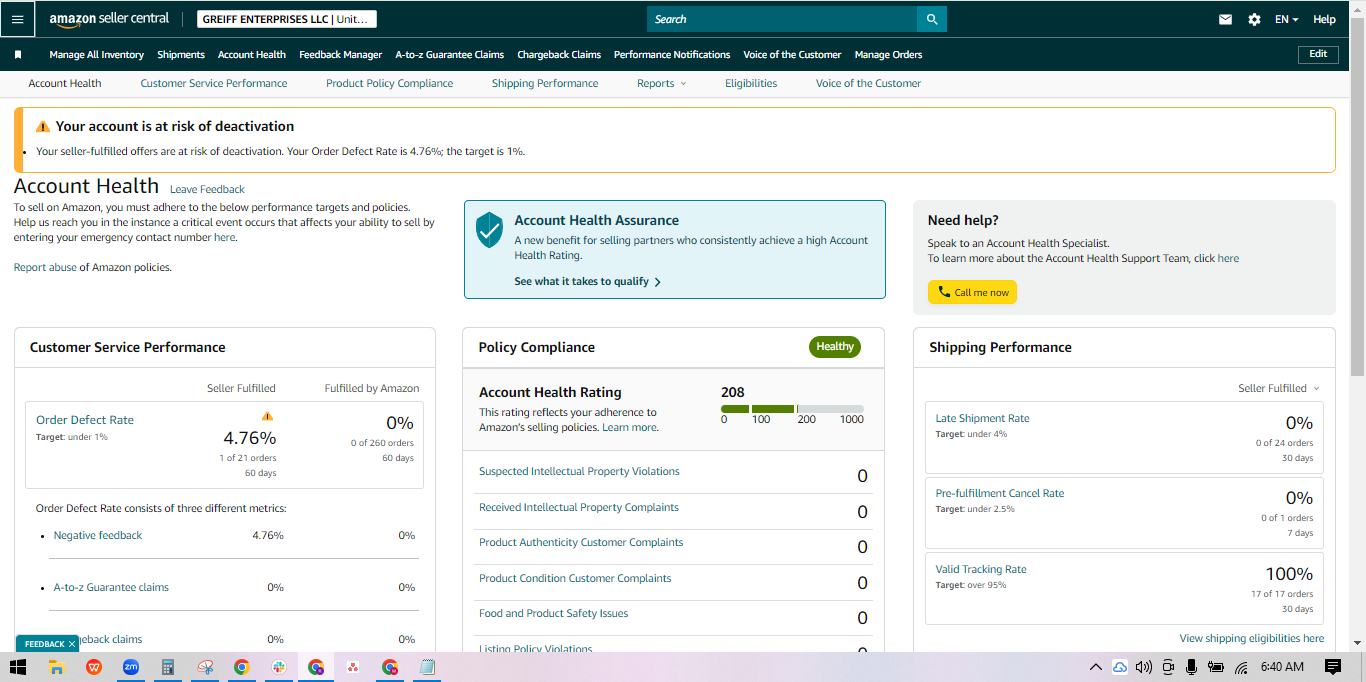Click the Report abuse link
This screenshot has height=682, width=1366.
tap(45, 267)
